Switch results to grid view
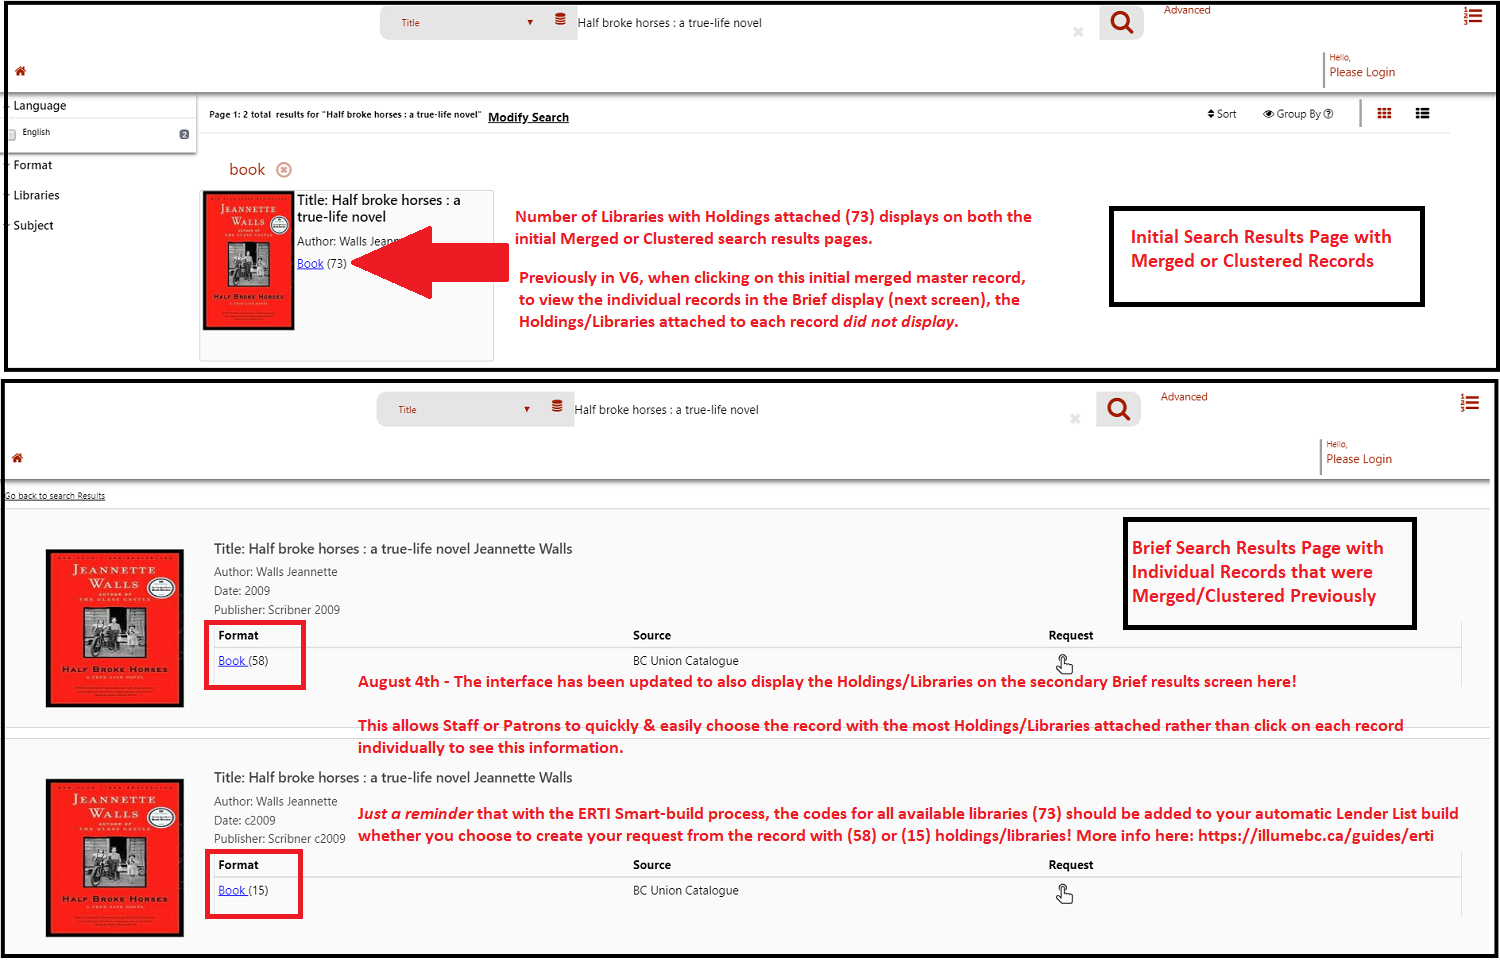This screenshot has height=966, width=1500. (x=1384, y=114)
